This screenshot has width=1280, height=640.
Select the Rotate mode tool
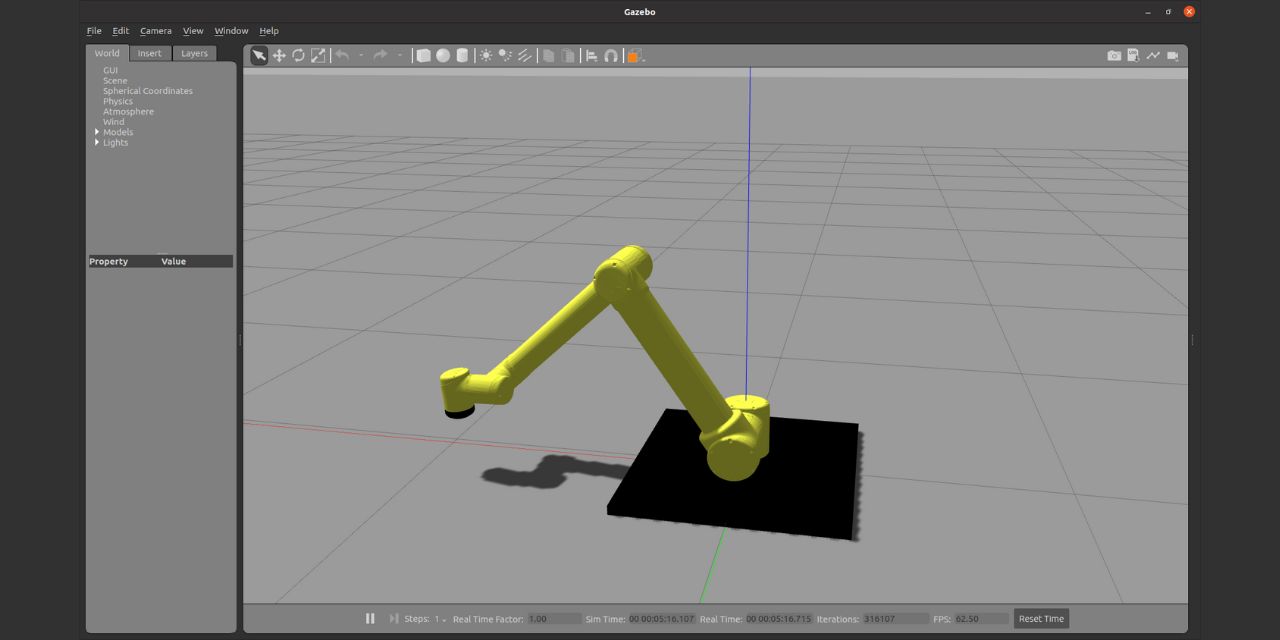299,55
